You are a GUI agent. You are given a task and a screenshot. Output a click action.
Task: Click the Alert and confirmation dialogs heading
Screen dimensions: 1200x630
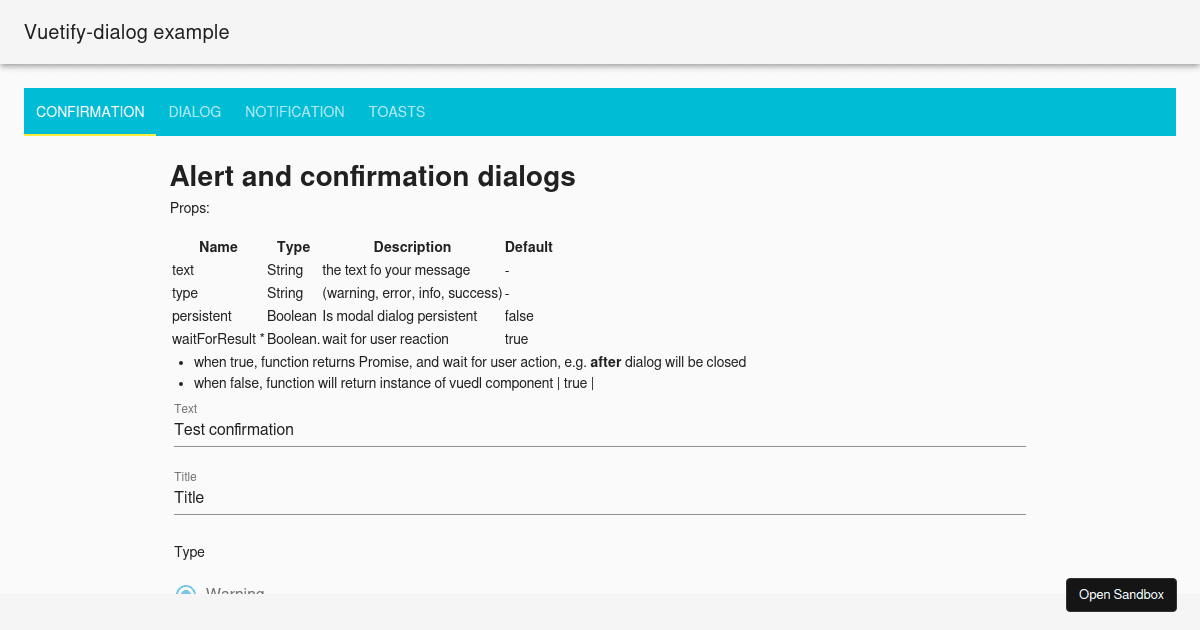tap(372, 176)
